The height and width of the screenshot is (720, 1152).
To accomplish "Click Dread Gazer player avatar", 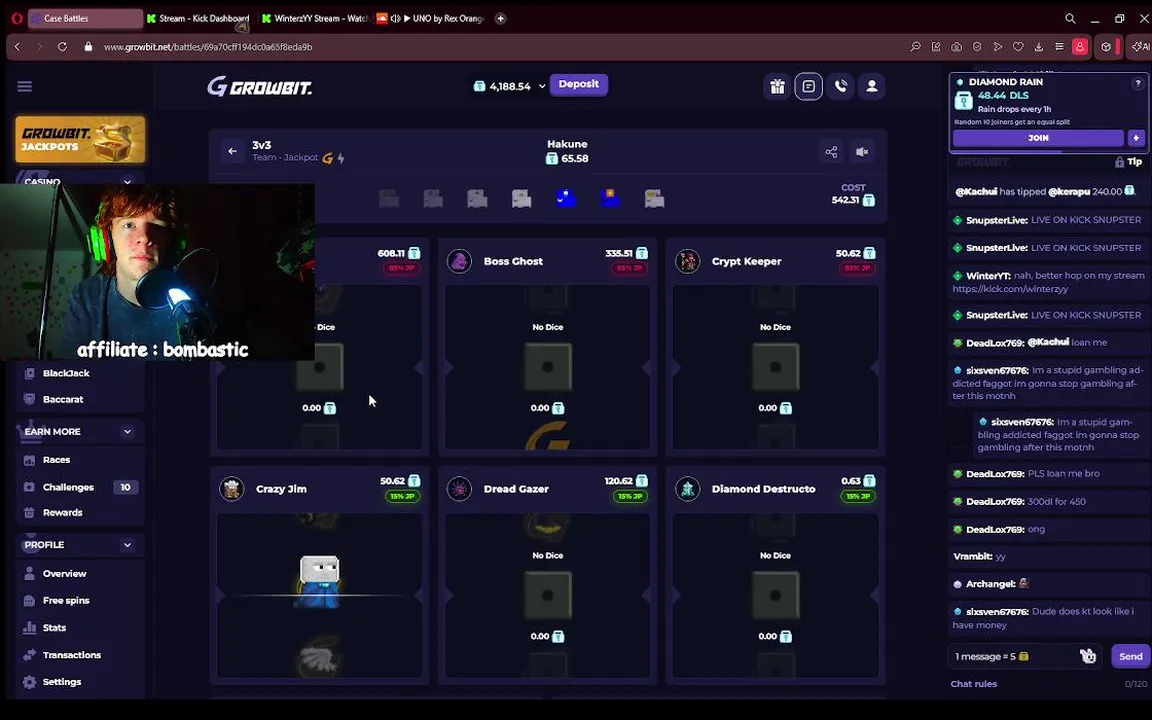I will click(459, 489).
